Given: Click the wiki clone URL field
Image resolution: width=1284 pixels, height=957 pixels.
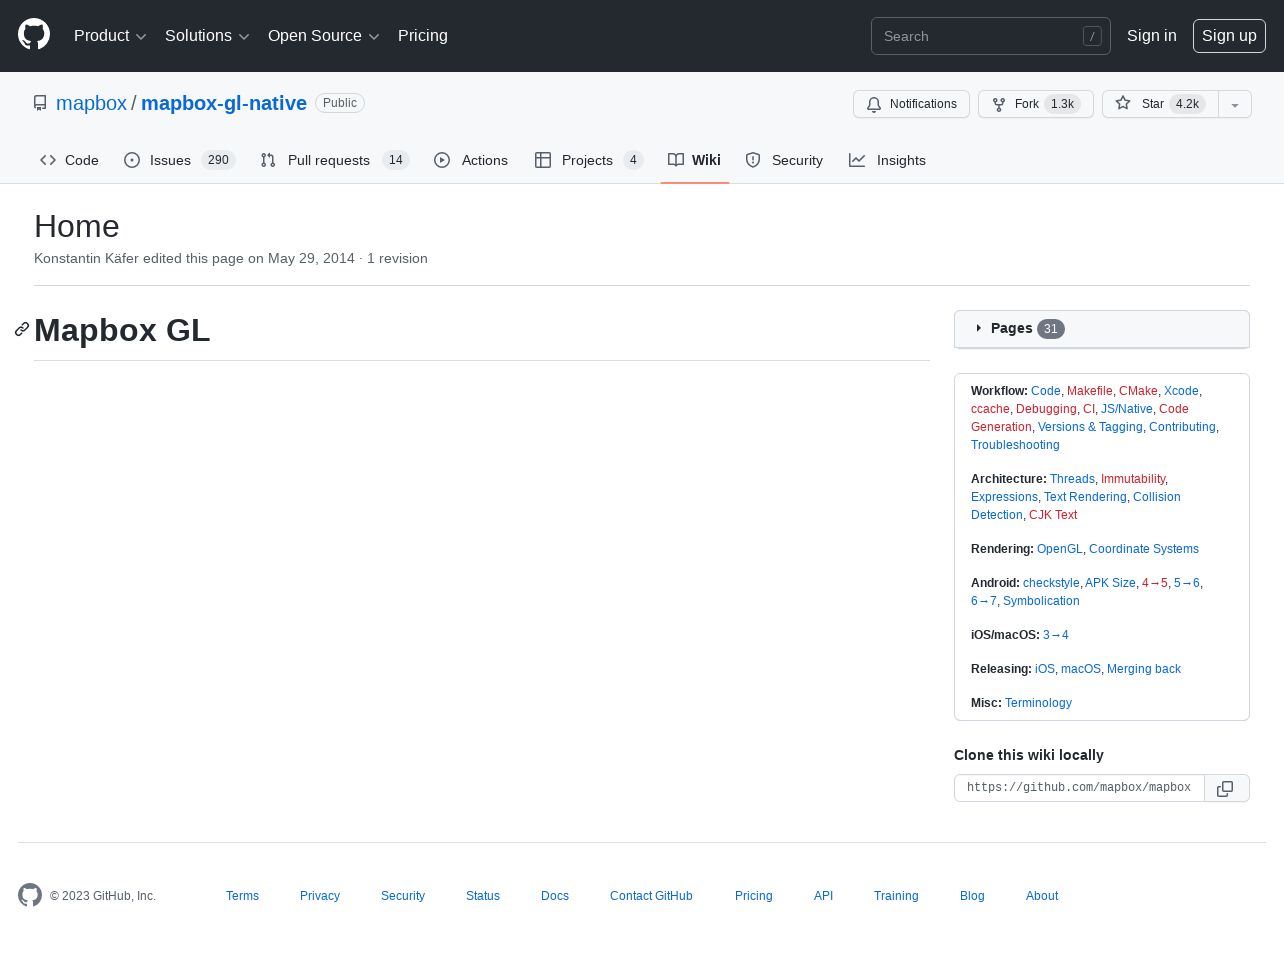Looking at the screenshot, I should tap(1079, 788).
